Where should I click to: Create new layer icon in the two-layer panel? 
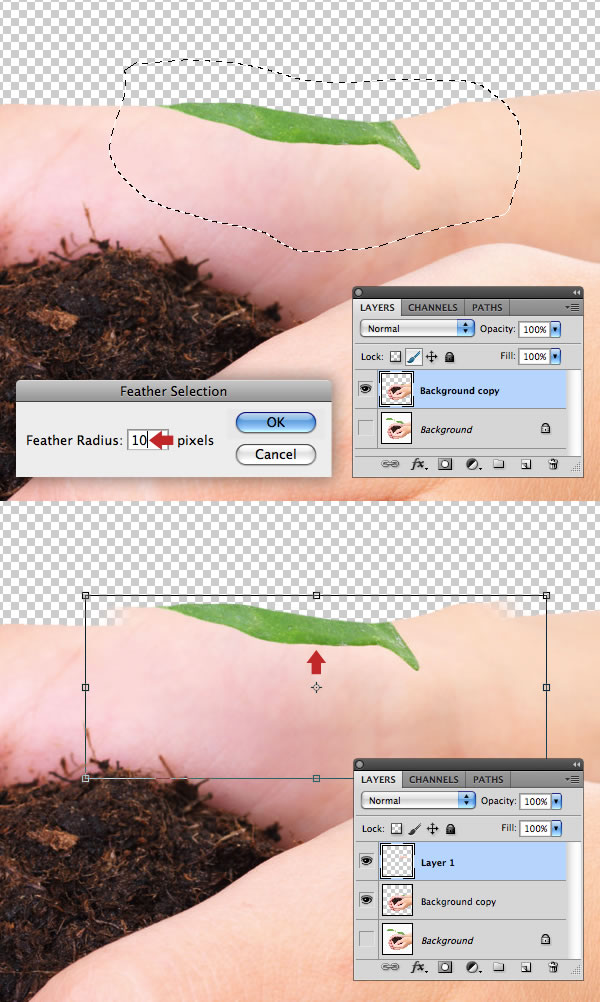[x=525, y=465]
